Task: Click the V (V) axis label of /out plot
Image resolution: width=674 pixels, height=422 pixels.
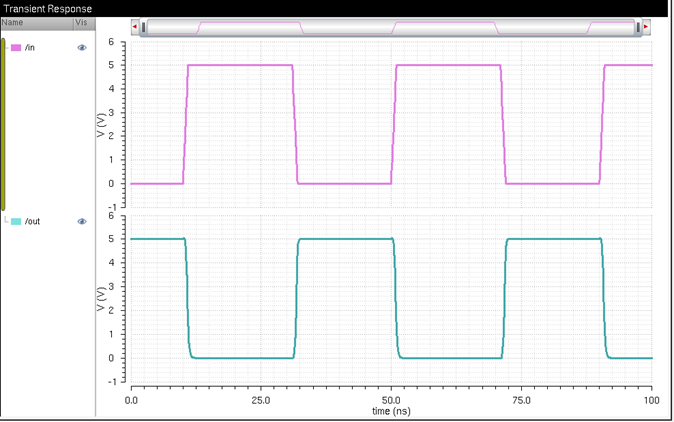Action: pyautogui.click(x=101, y=299)
